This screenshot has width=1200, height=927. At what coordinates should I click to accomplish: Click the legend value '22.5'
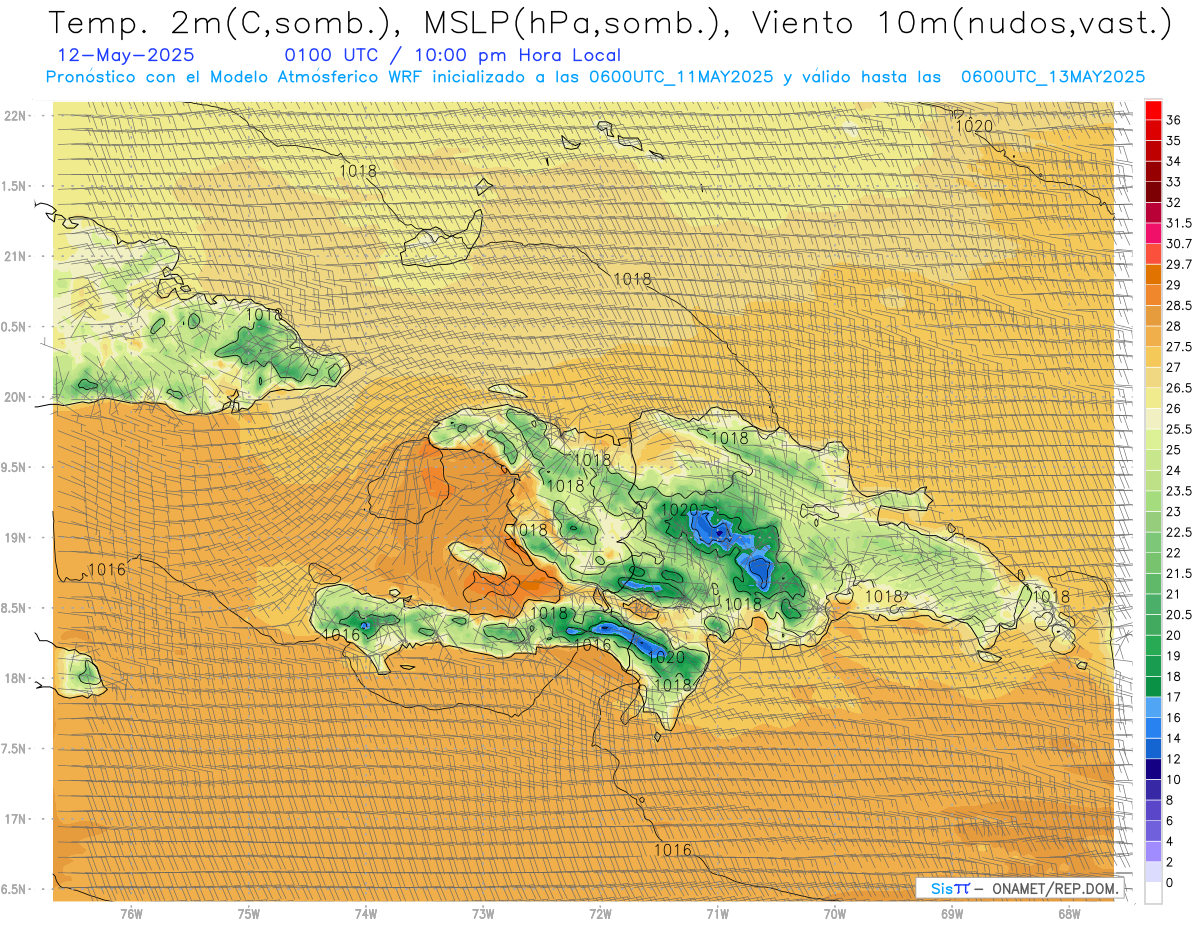(x=1178, y=532)
